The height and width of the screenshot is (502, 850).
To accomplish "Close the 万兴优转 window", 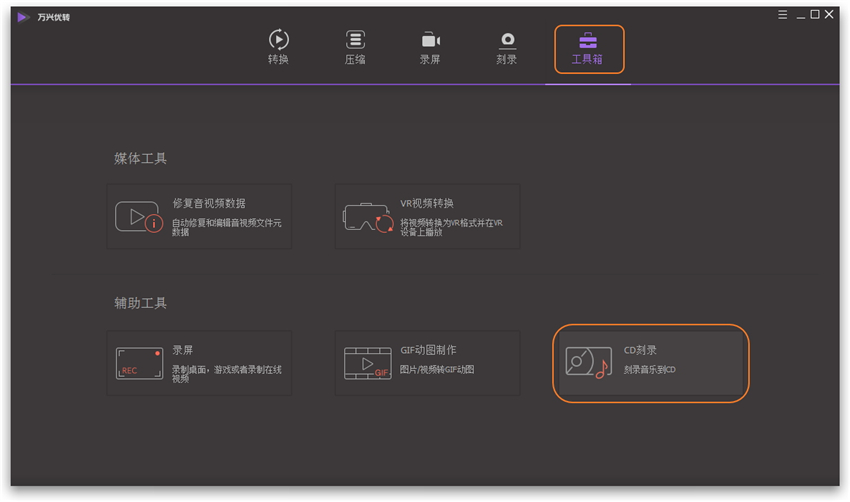I will tap(829, 15).
